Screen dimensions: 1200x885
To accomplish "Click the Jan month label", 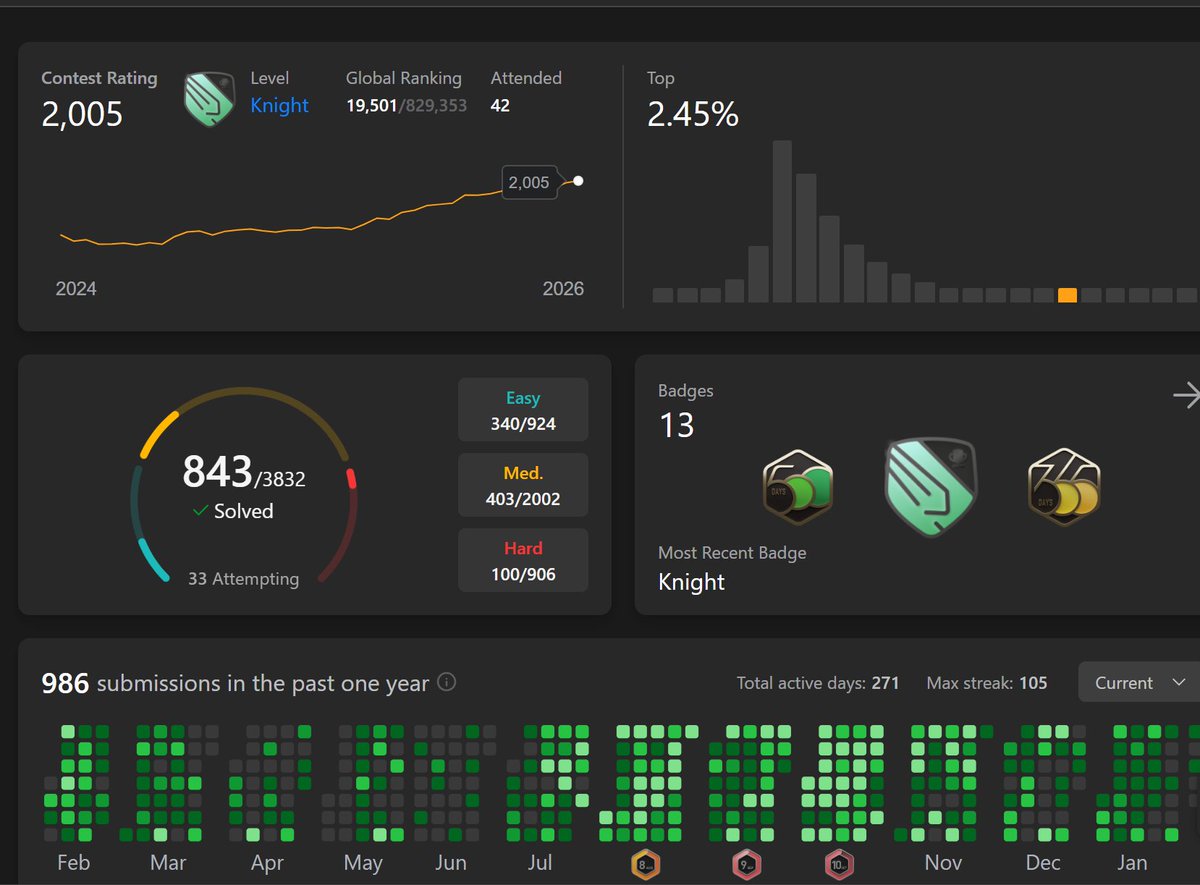I will (x=1132, y=862).
